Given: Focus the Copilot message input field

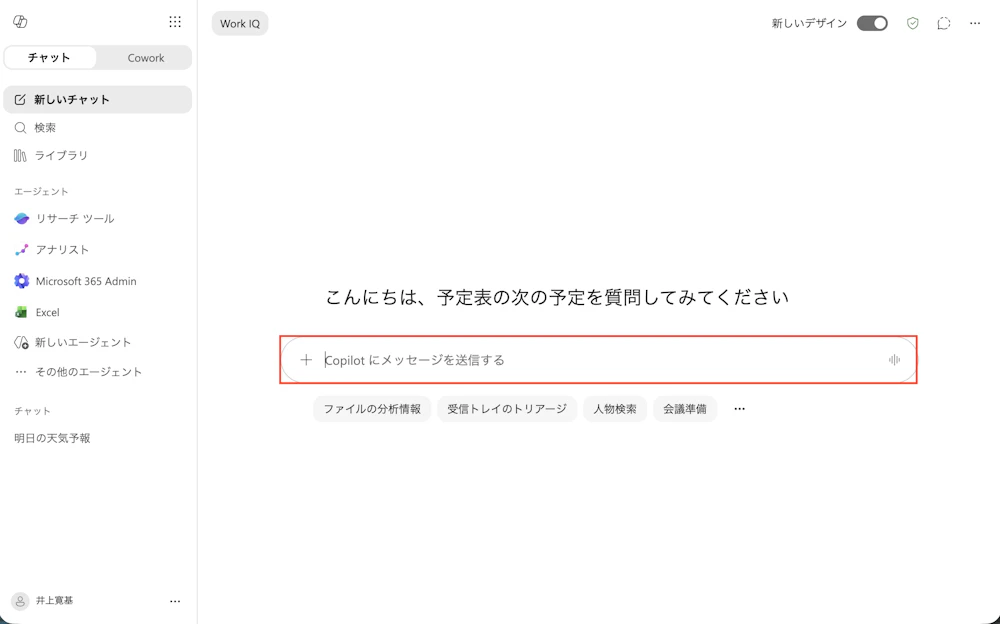Looking at the screenshot, I should 599,360.
